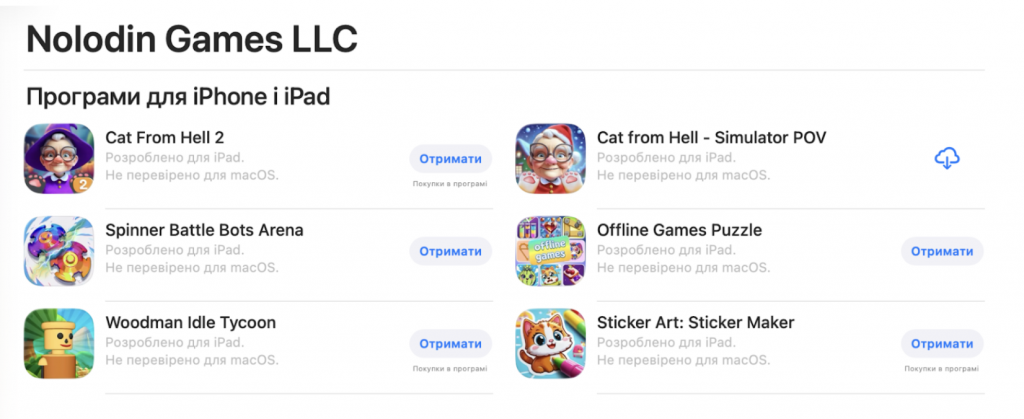Get the Sticker Art: Sticker Maker app
1024x419 pixels.
pos(942,344)
